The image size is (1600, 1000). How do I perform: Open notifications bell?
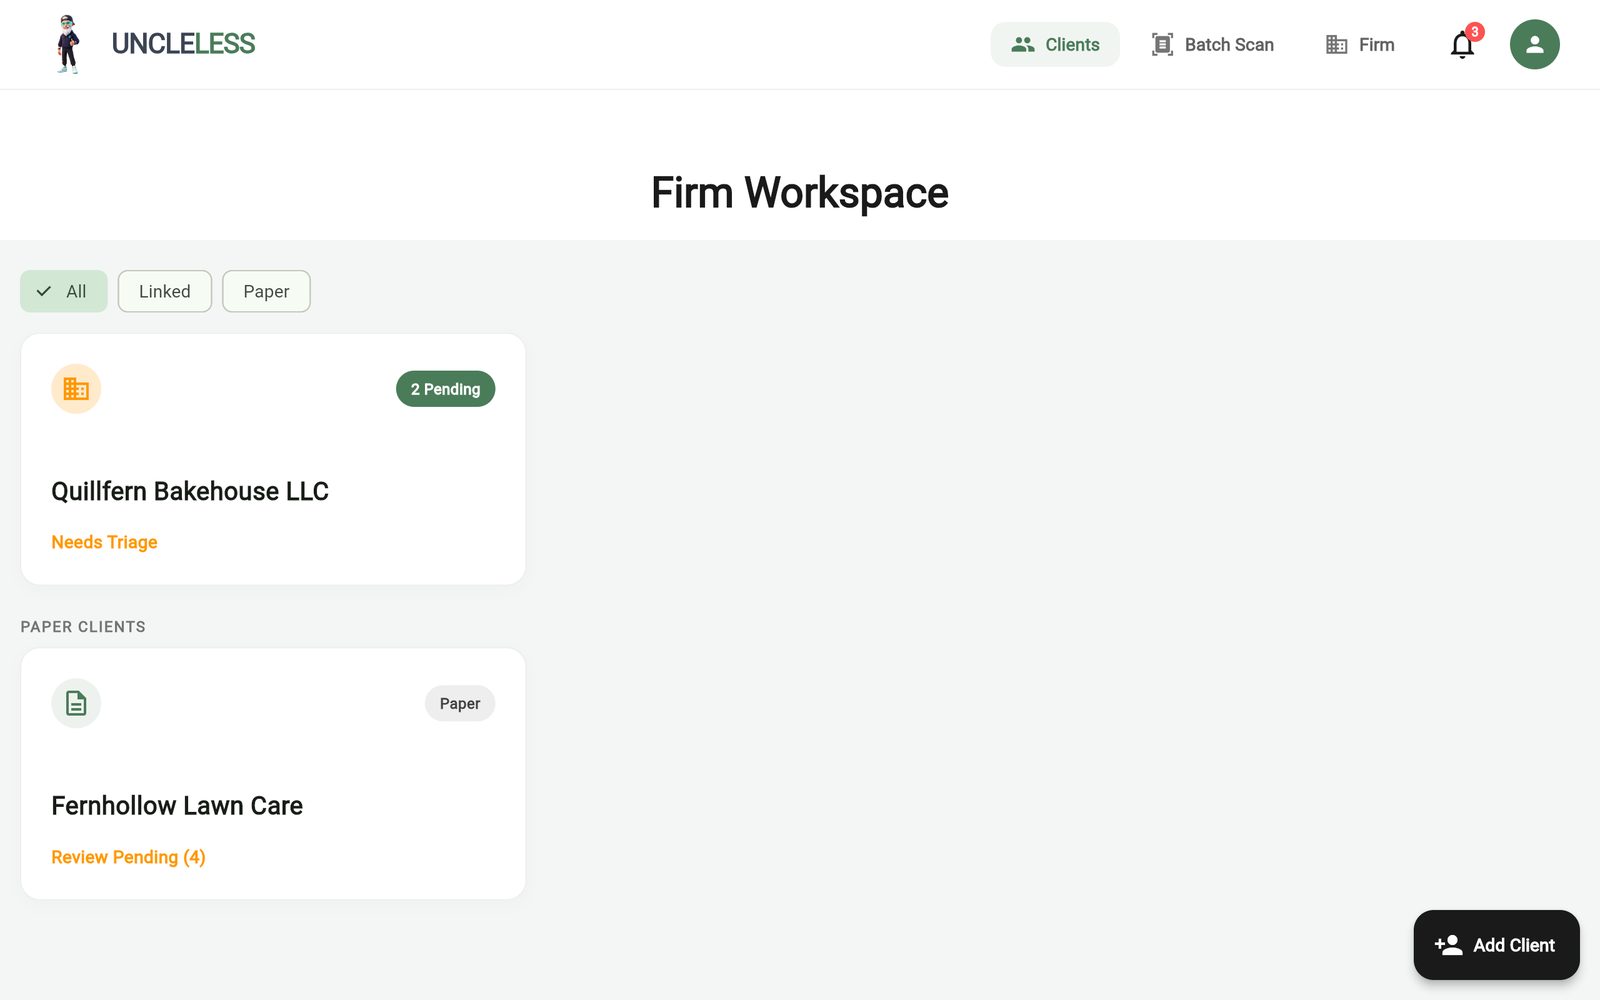(x=1462, y=45)
